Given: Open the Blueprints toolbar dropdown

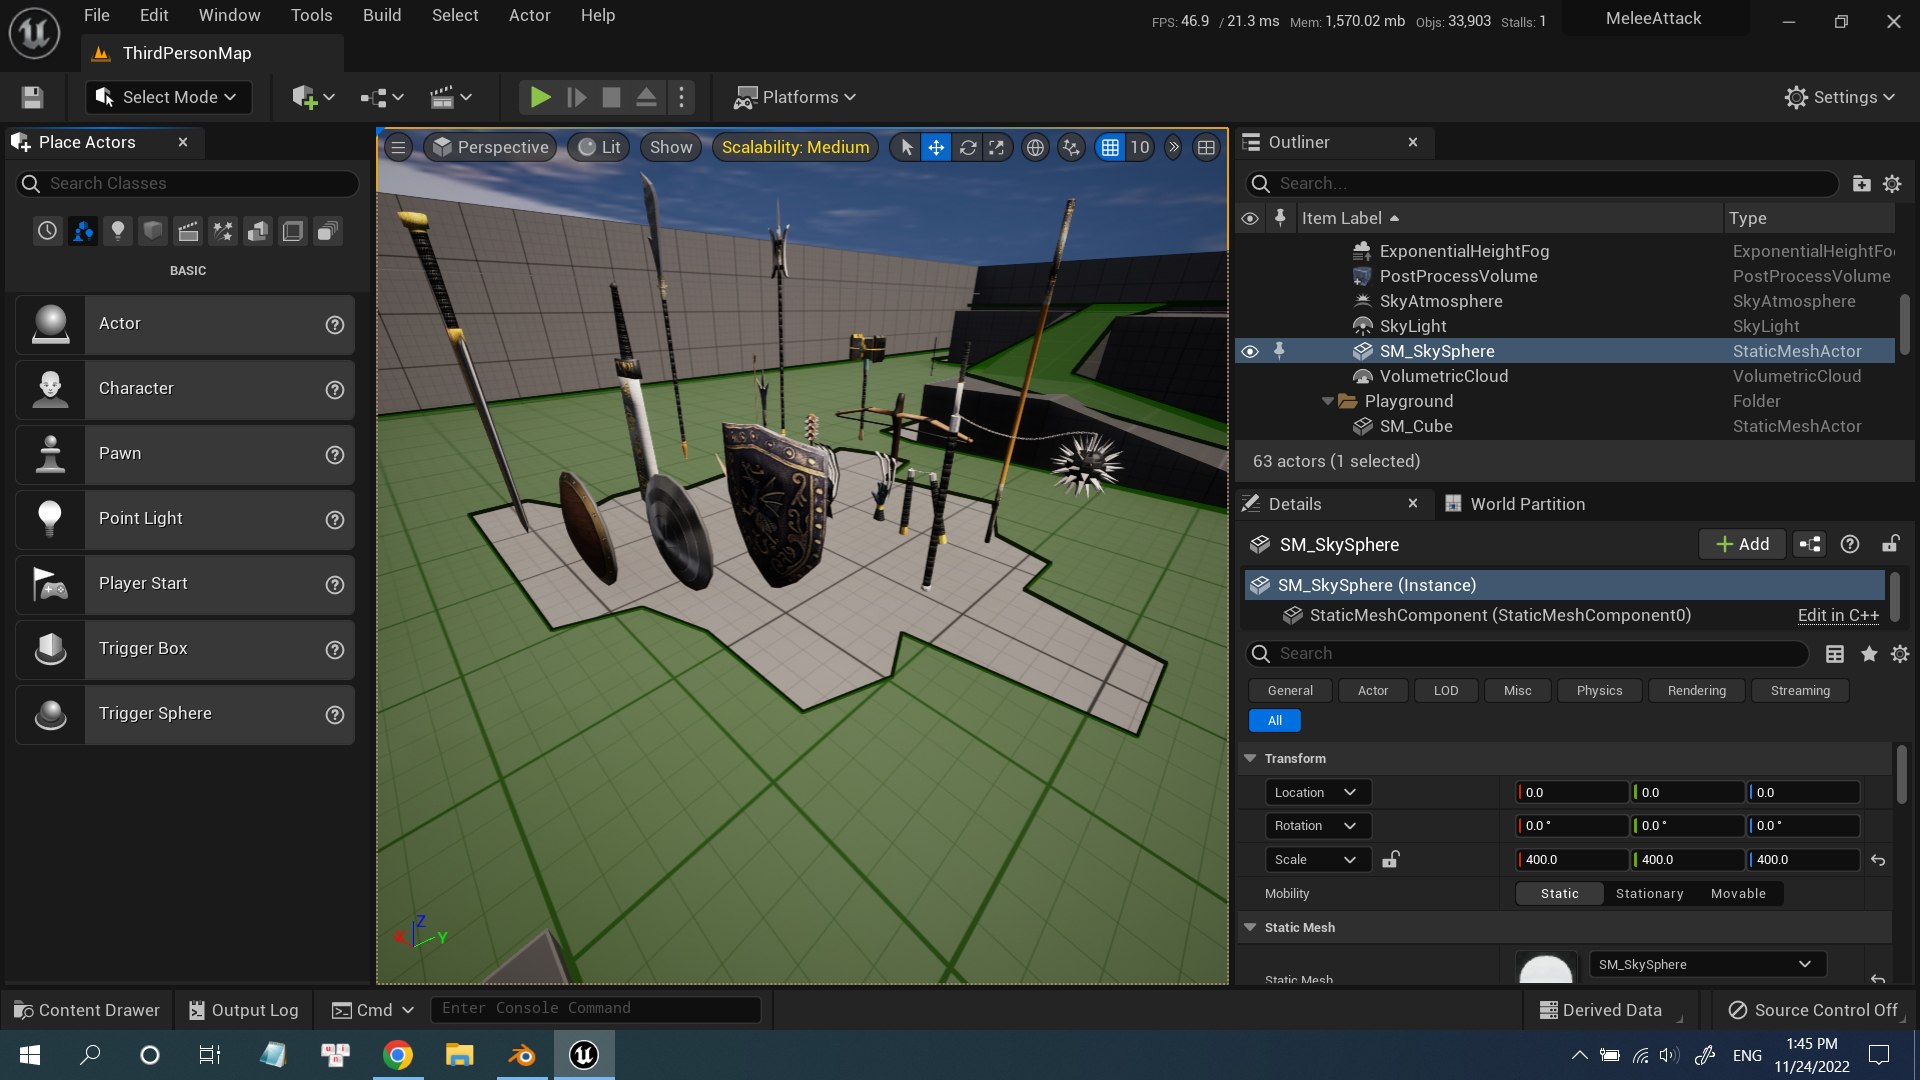Looking at the screenshot, I should (x=382, y=97).
